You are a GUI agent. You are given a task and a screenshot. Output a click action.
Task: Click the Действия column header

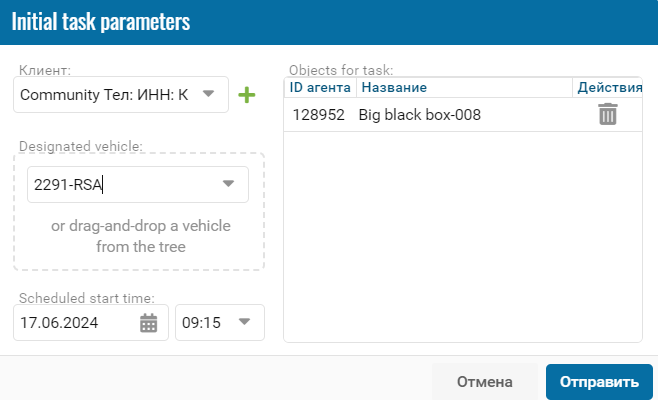click(607, 87)
